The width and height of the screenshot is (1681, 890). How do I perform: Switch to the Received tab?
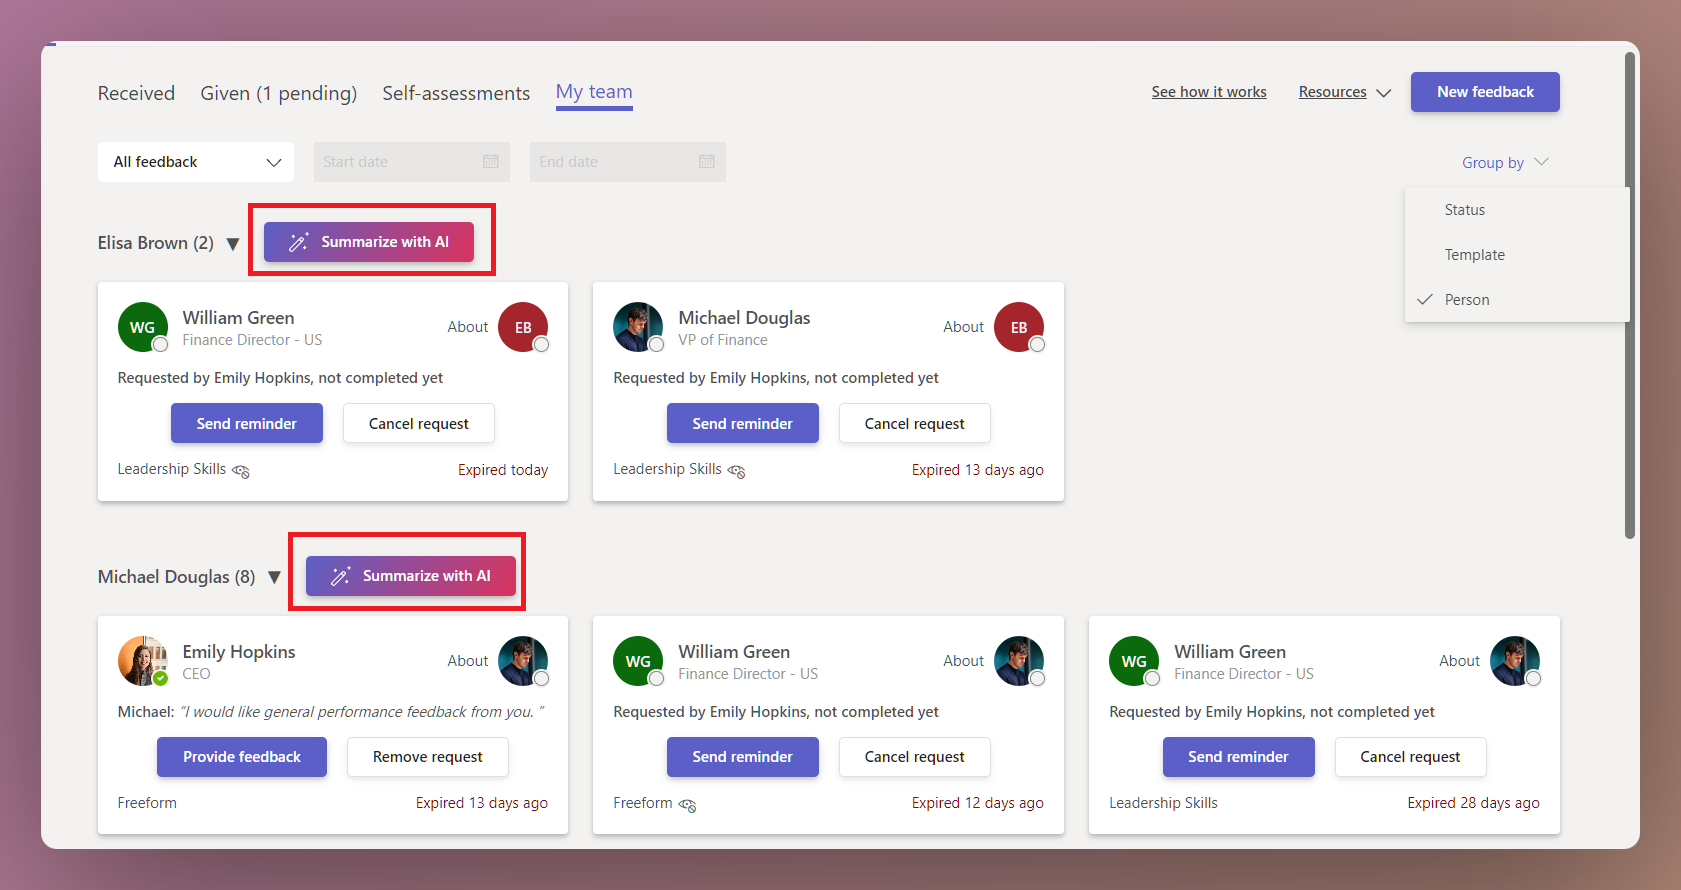point(136,93)
